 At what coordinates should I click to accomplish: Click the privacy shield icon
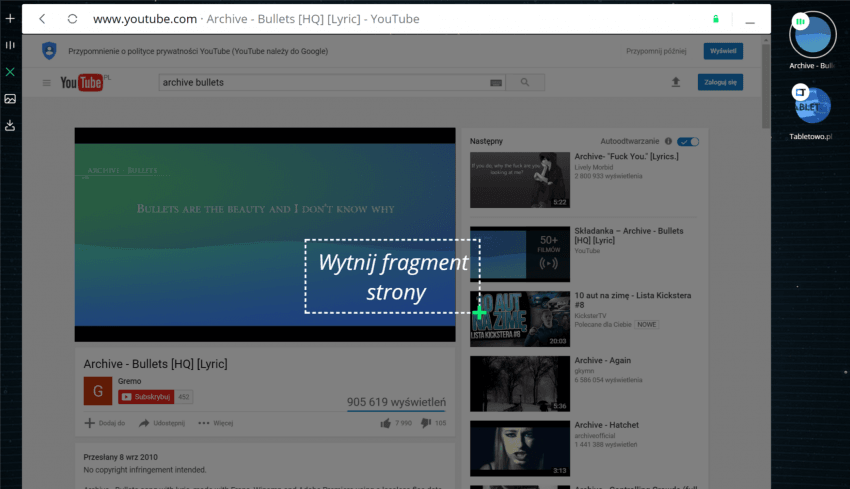point(49,51)
